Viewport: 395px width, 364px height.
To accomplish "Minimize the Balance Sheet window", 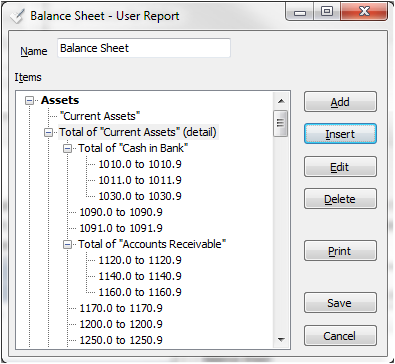I will coord(300,13).
